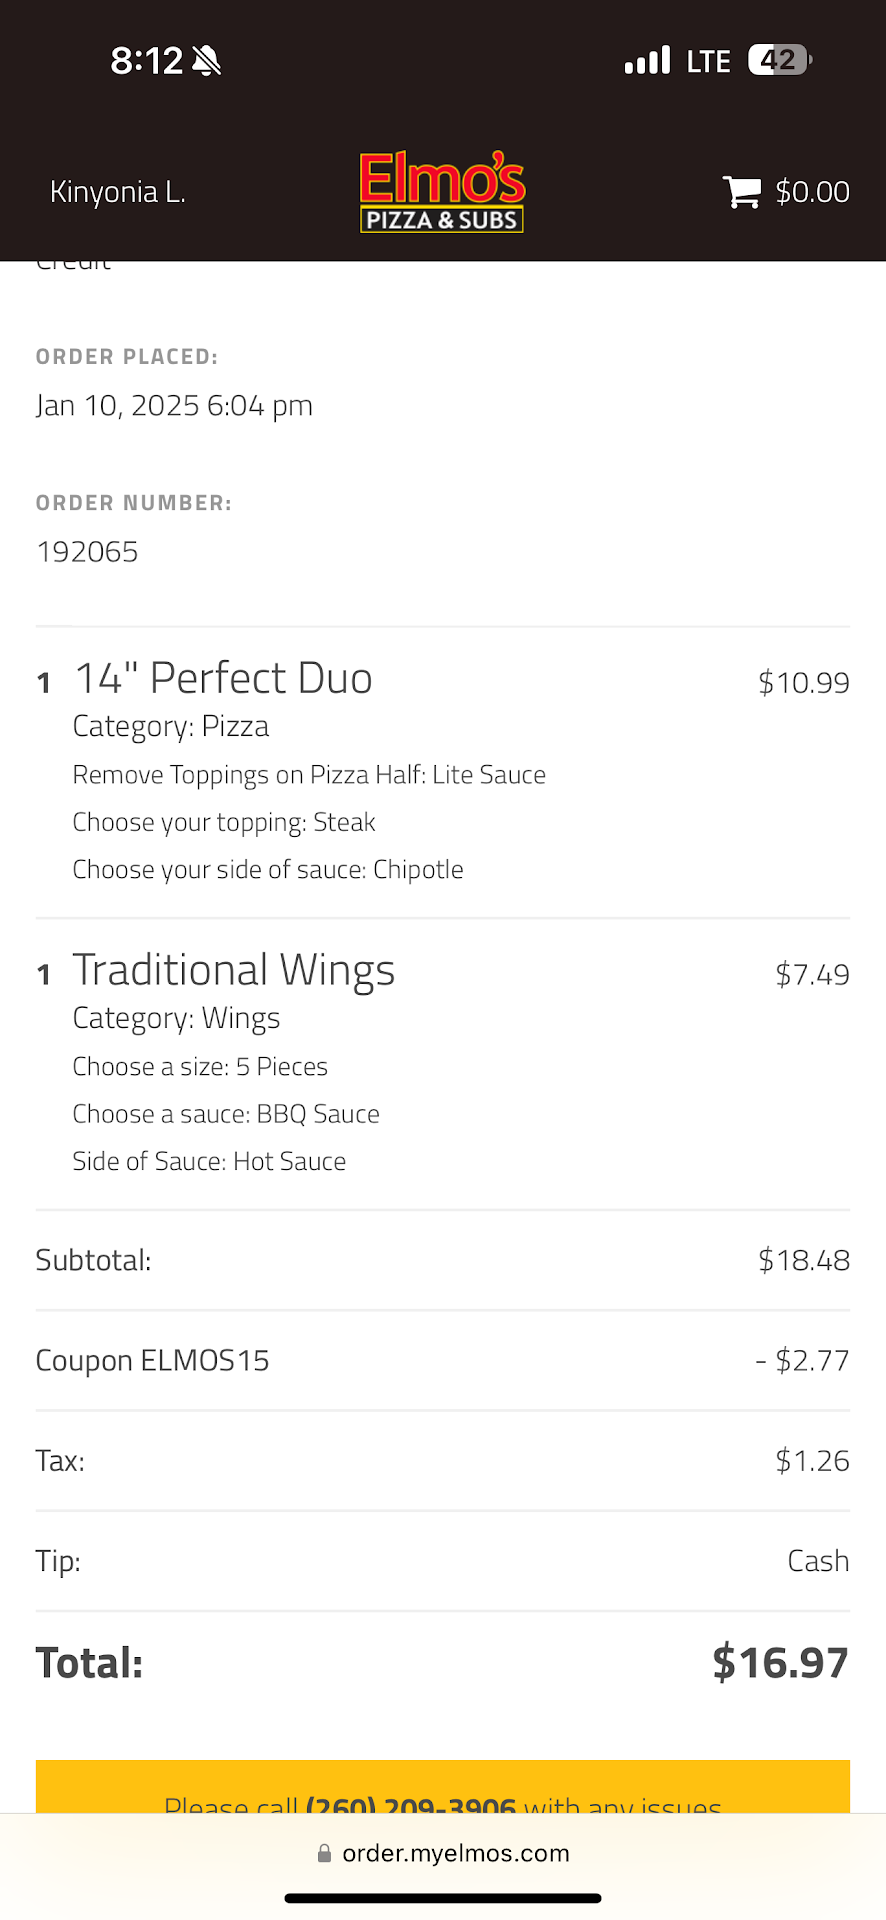
Task: Tap the LTE network indicator
Action: 708,61
